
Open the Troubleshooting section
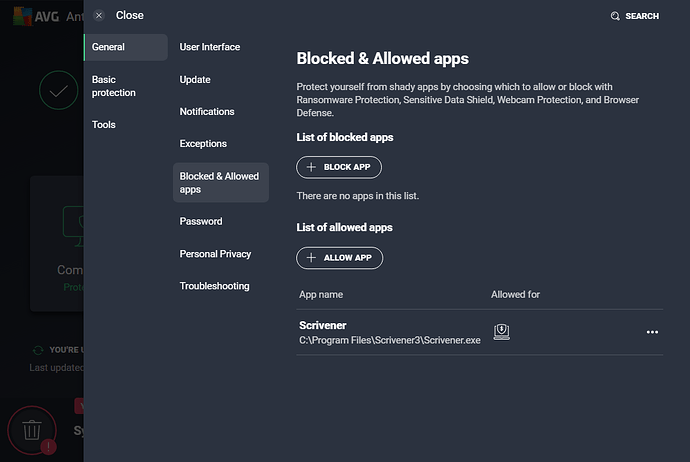(214, 286)
